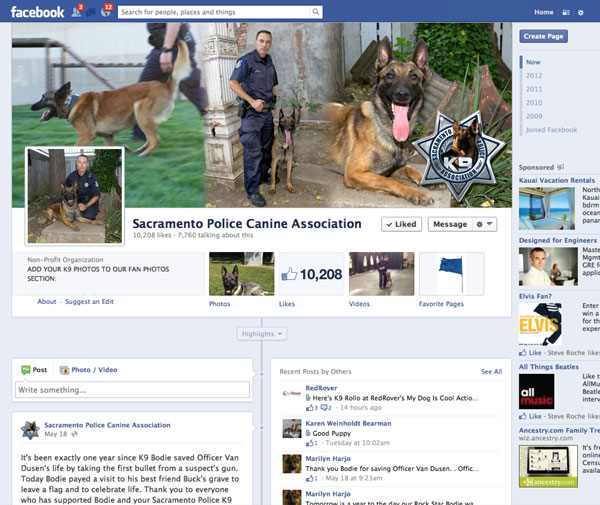Viewport: 600px width, 505px height.
Task: Click Karen Weinholdt Bearman name link
Action: [x=348, y=423]
